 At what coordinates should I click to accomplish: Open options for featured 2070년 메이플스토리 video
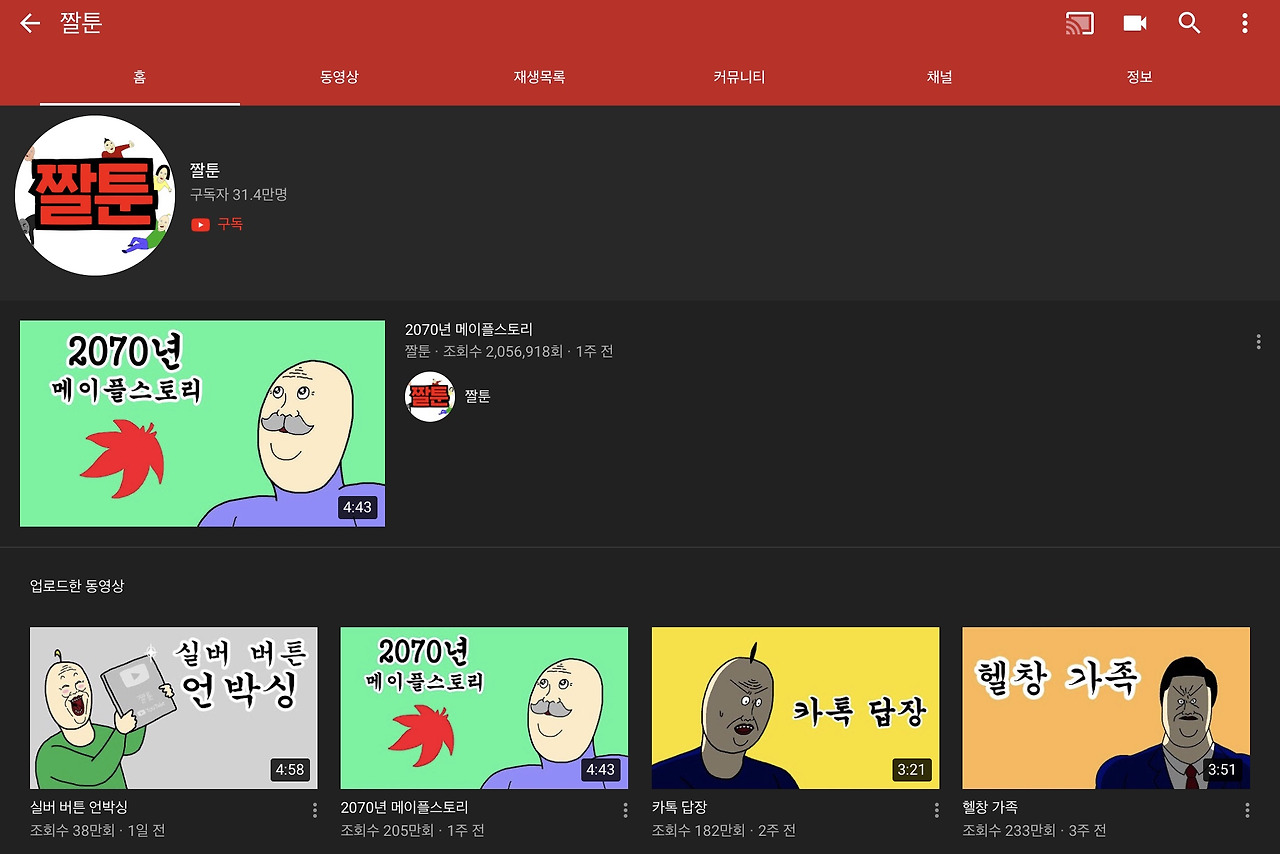pyautogui.click(x=1258, y=342)
